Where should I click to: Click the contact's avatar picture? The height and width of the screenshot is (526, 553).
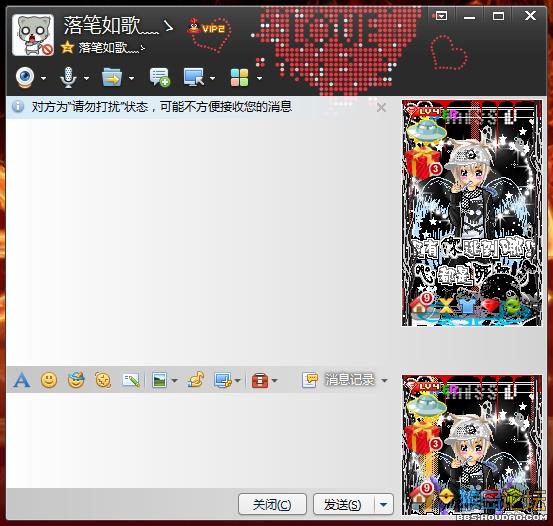(33, 35)
